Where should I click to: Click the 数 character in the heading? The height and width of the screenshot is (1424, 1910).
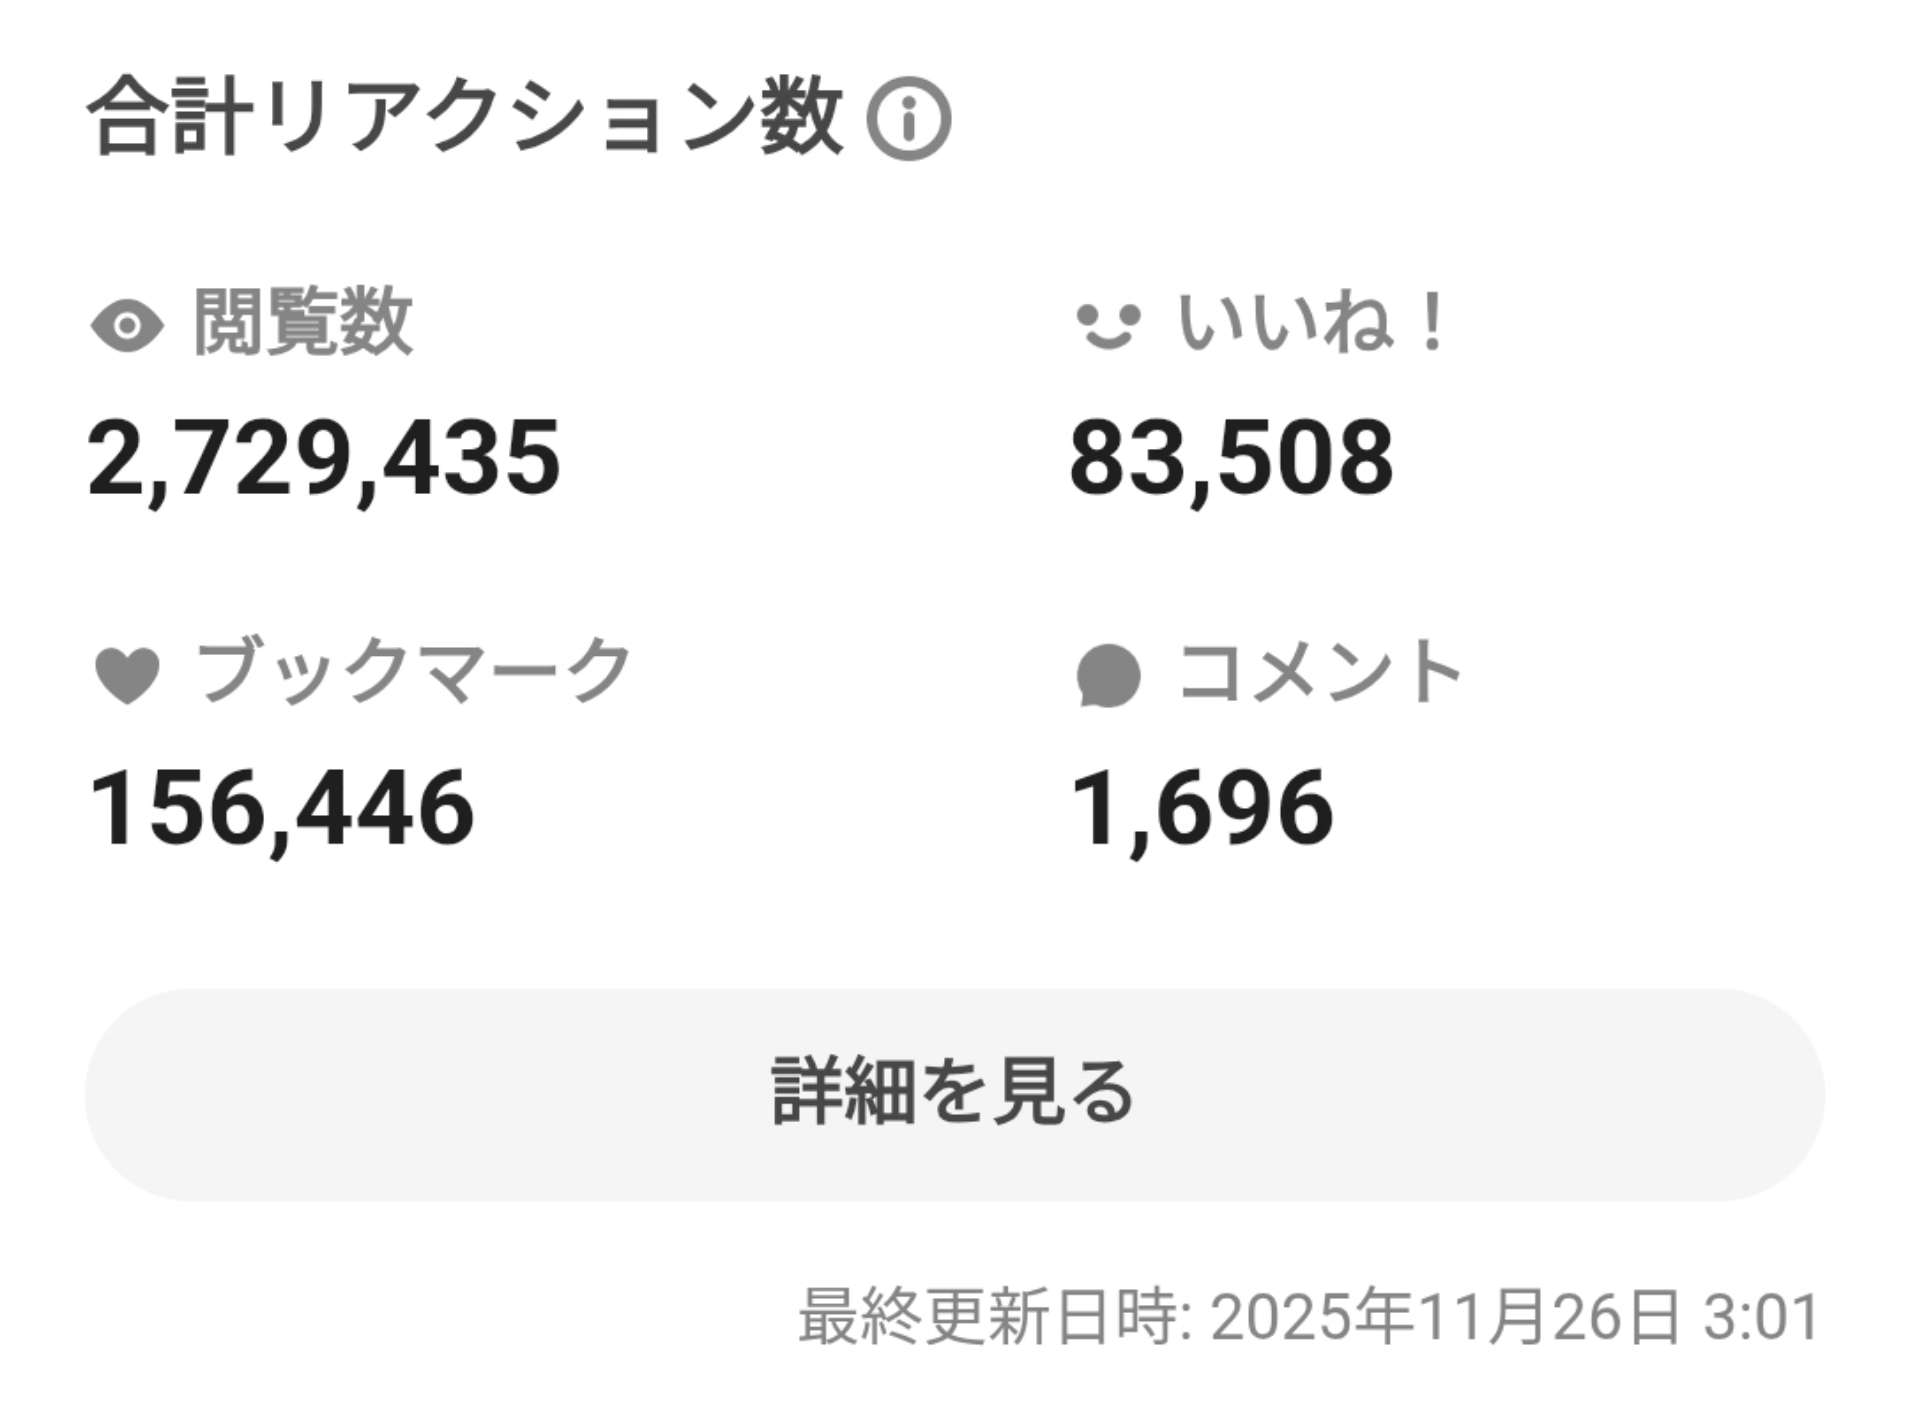pos(801,117)
